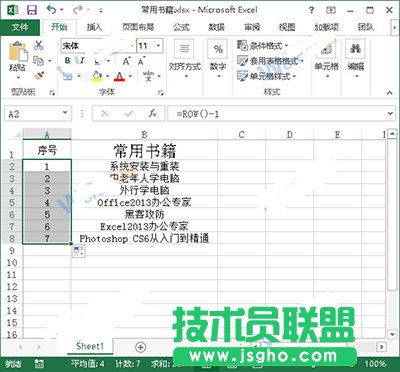Toggle Italic formatting
Viewport: 400px width, 372px height.
(82, 61)
